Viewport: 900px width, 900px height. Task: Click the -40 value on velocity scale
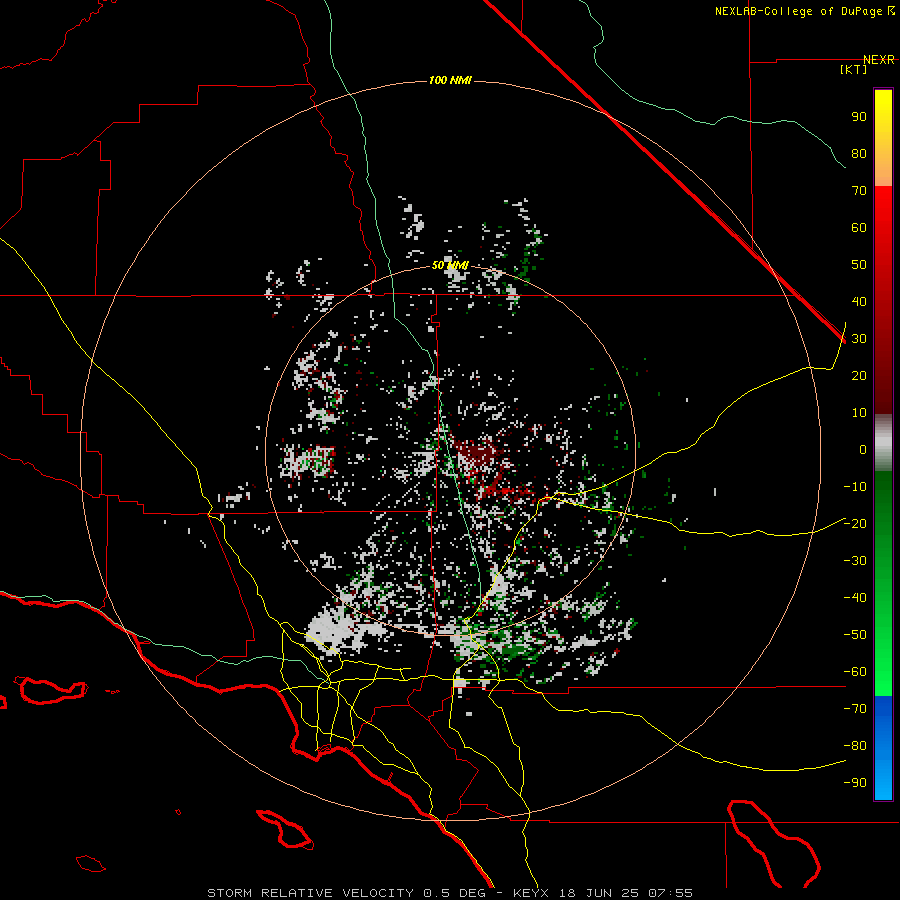click(x=855, y=598)
